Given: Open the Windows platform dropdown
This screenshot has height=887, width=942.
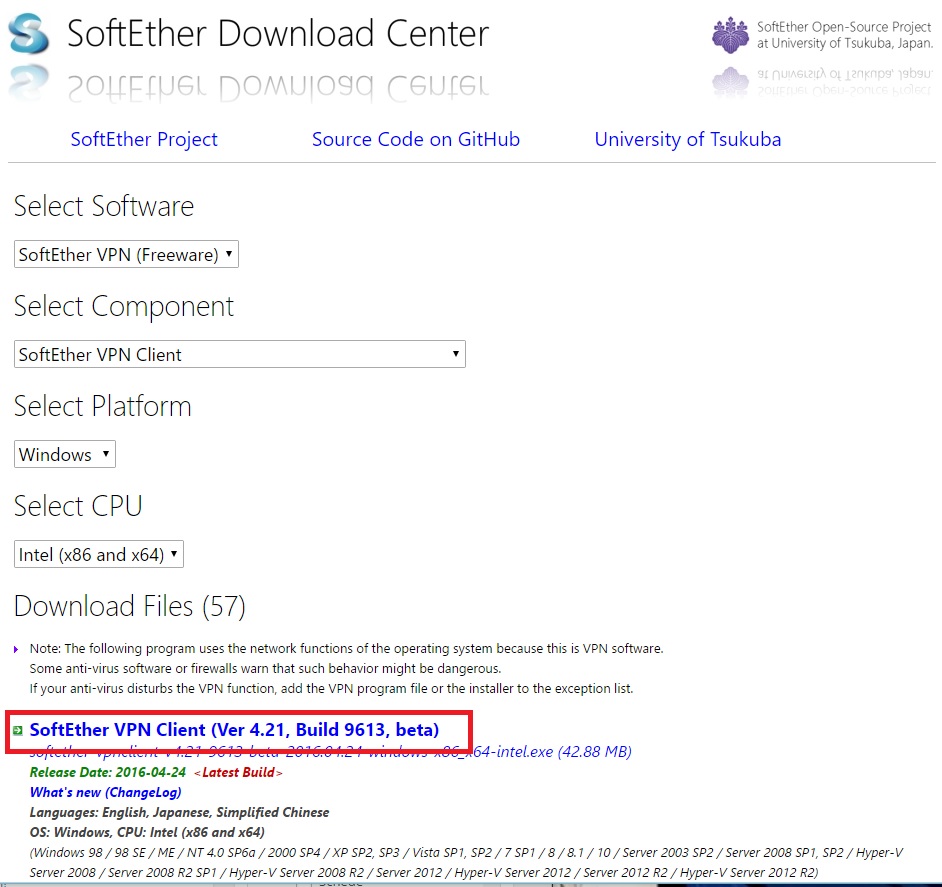Looking at the screenshot, I should [64, 453].
